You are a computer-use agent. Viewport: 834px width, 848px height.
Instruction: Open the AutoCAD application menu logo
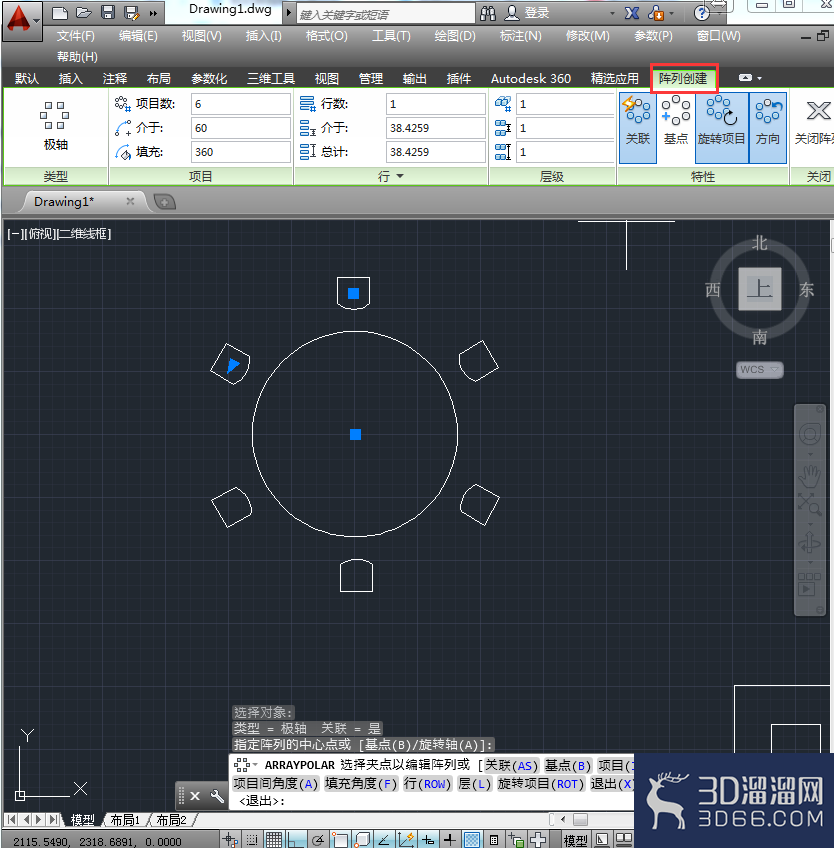pyautogui.click(x=21, y=21)
